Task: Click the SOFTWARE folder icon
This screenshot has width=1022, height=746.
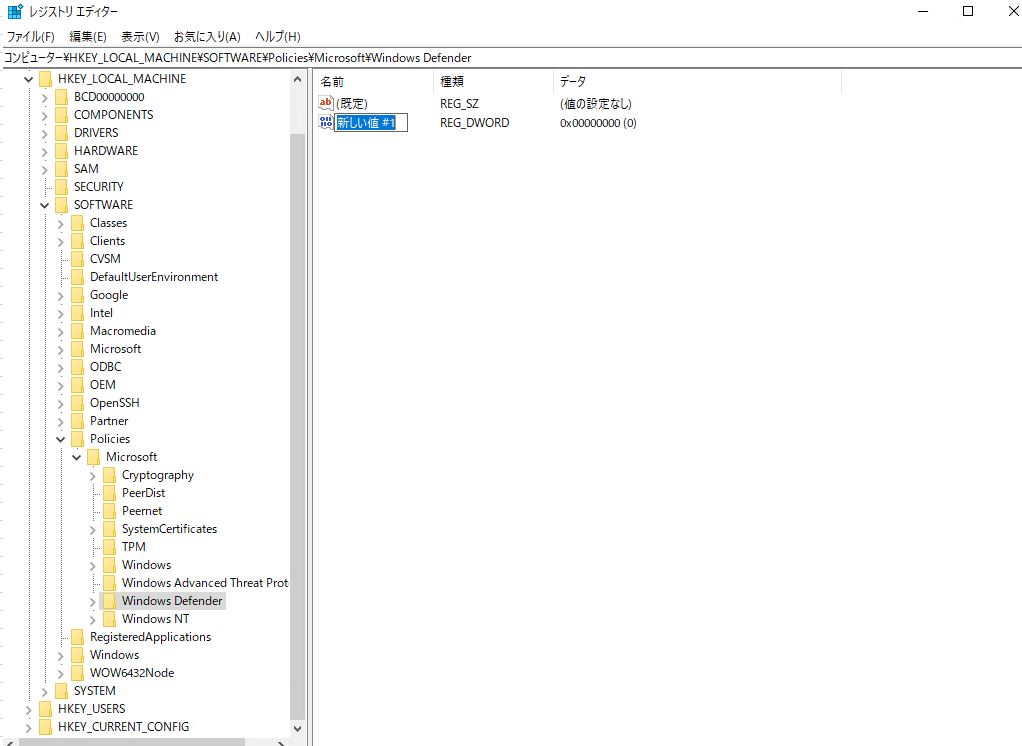Action: click(62, 205)
